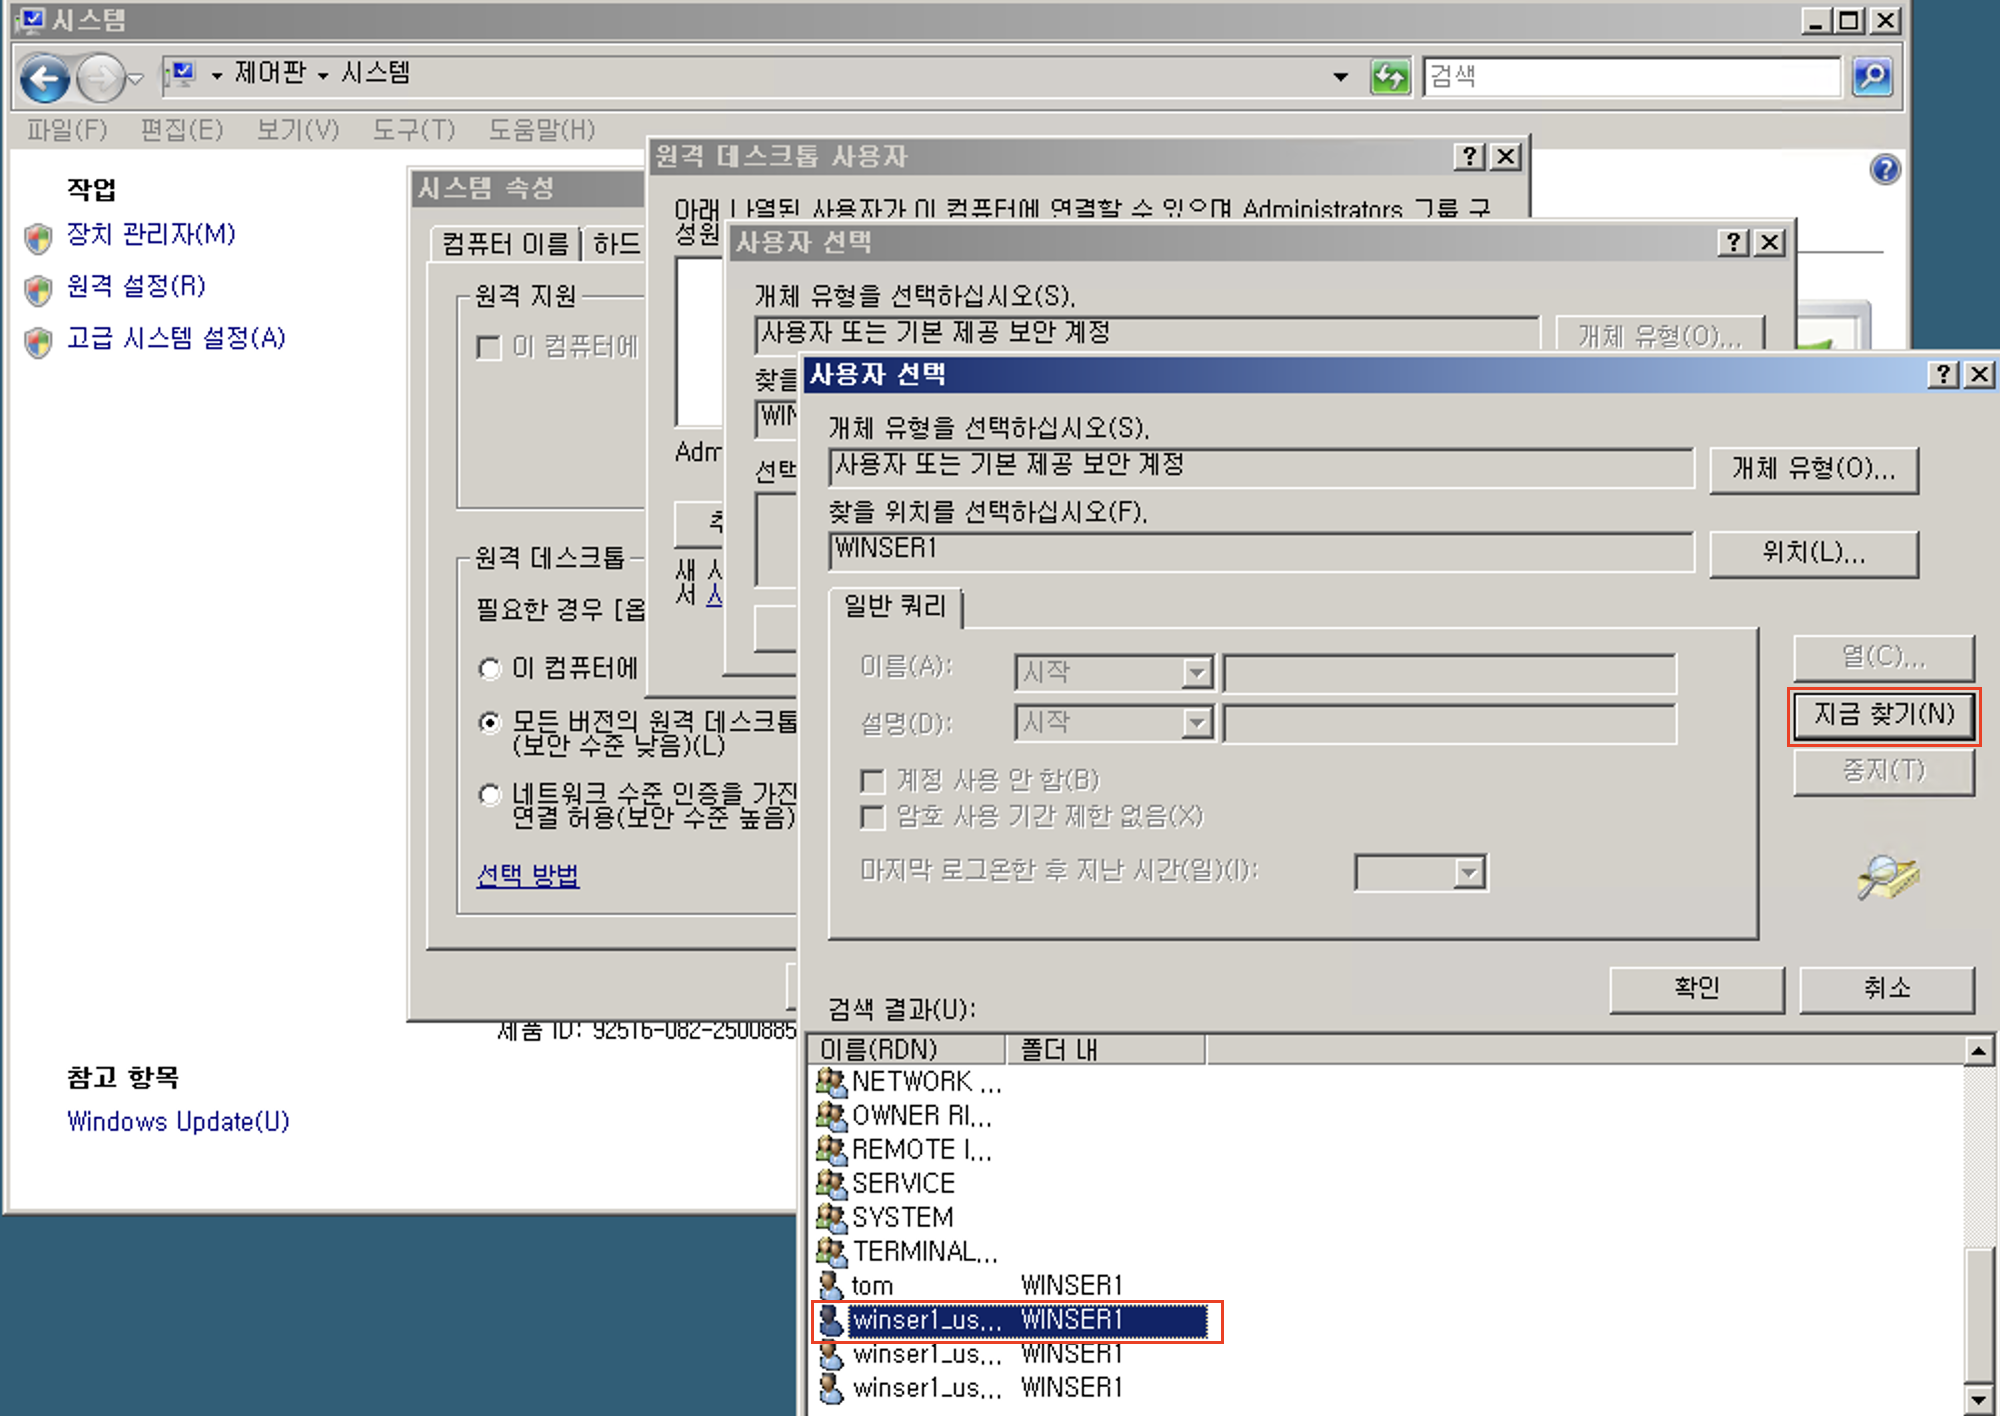Select the 네트워크 수준 인증 radio option
2000x1416 pixels.
coord(490,795)
